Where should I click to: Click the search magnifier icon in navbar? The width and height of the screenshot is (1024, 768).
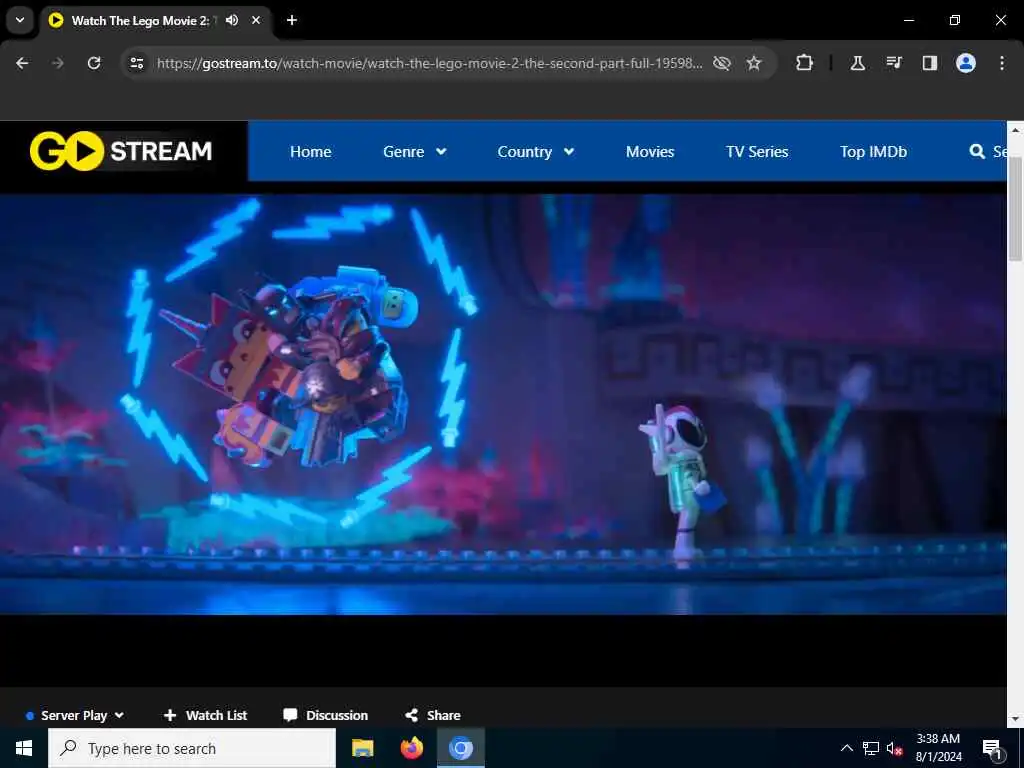[x=977, y=152]
